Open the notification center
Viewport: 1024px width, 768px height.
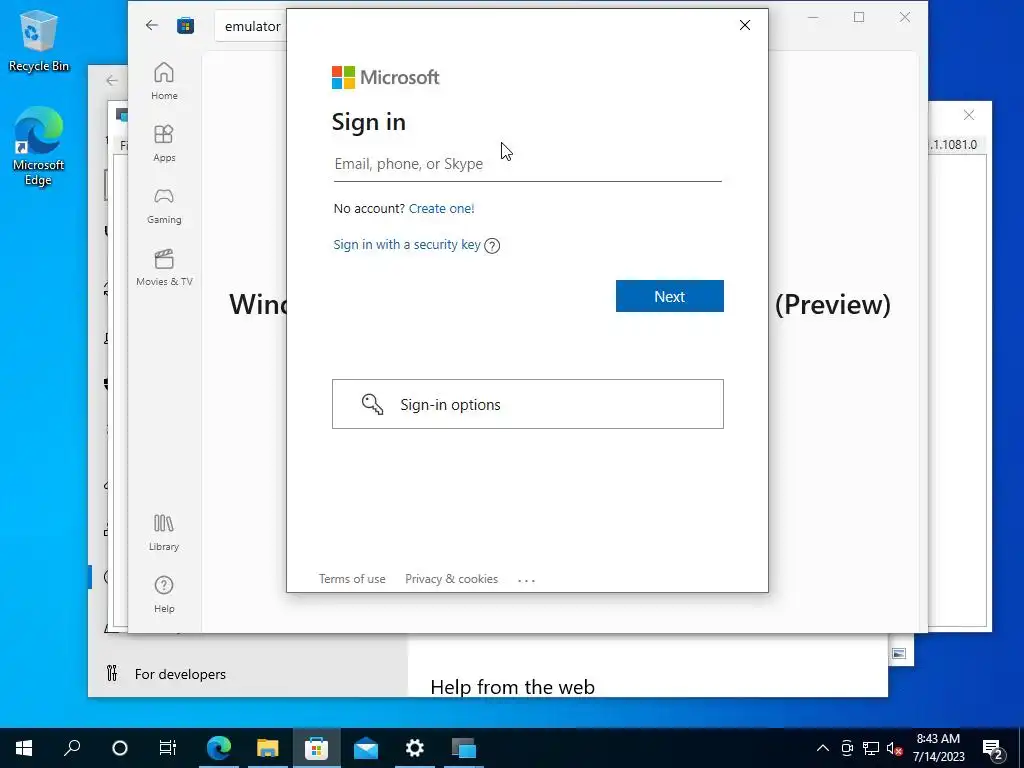click(993, 748)
